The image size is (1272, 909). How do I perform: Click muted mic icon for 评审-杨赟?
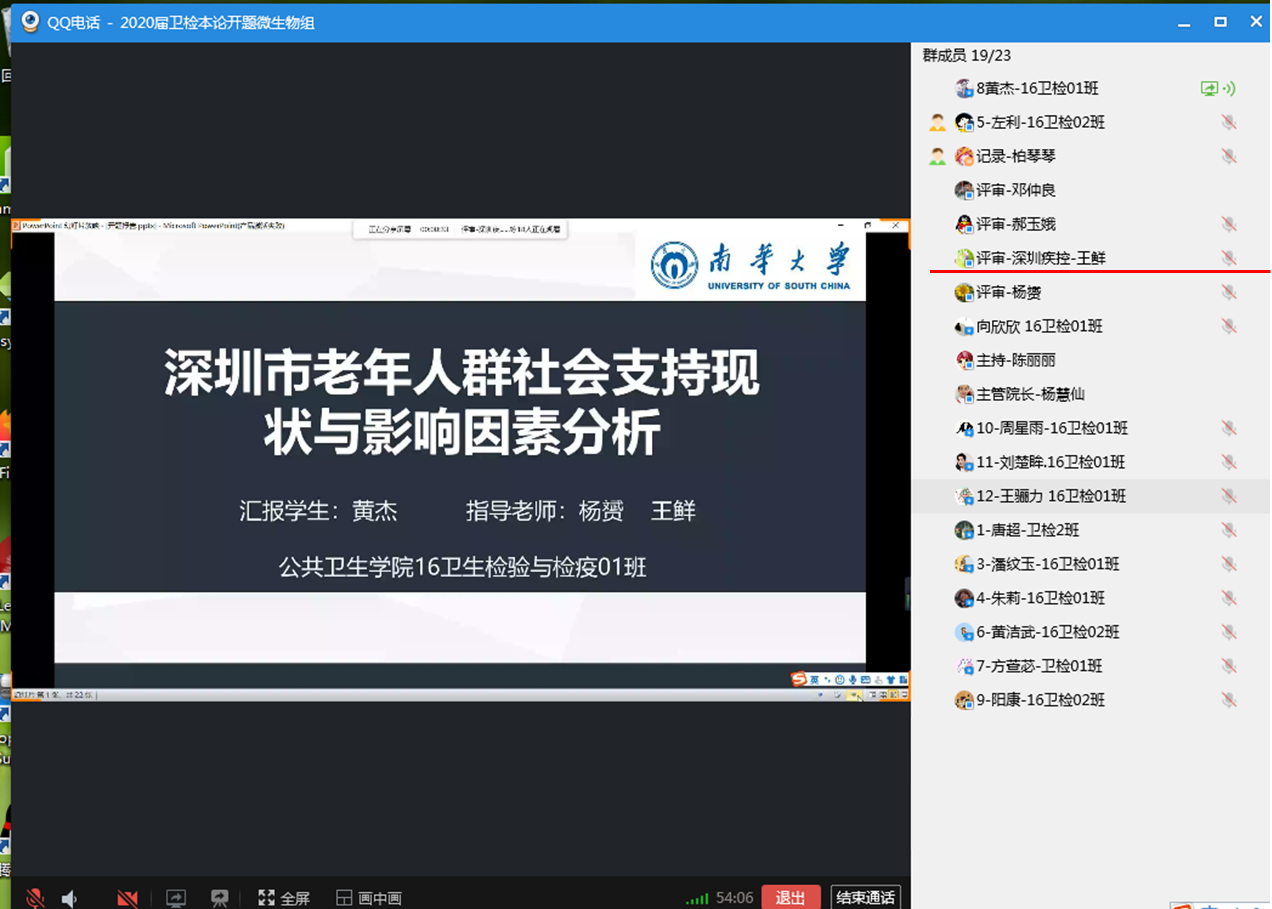coord(1229,292)
